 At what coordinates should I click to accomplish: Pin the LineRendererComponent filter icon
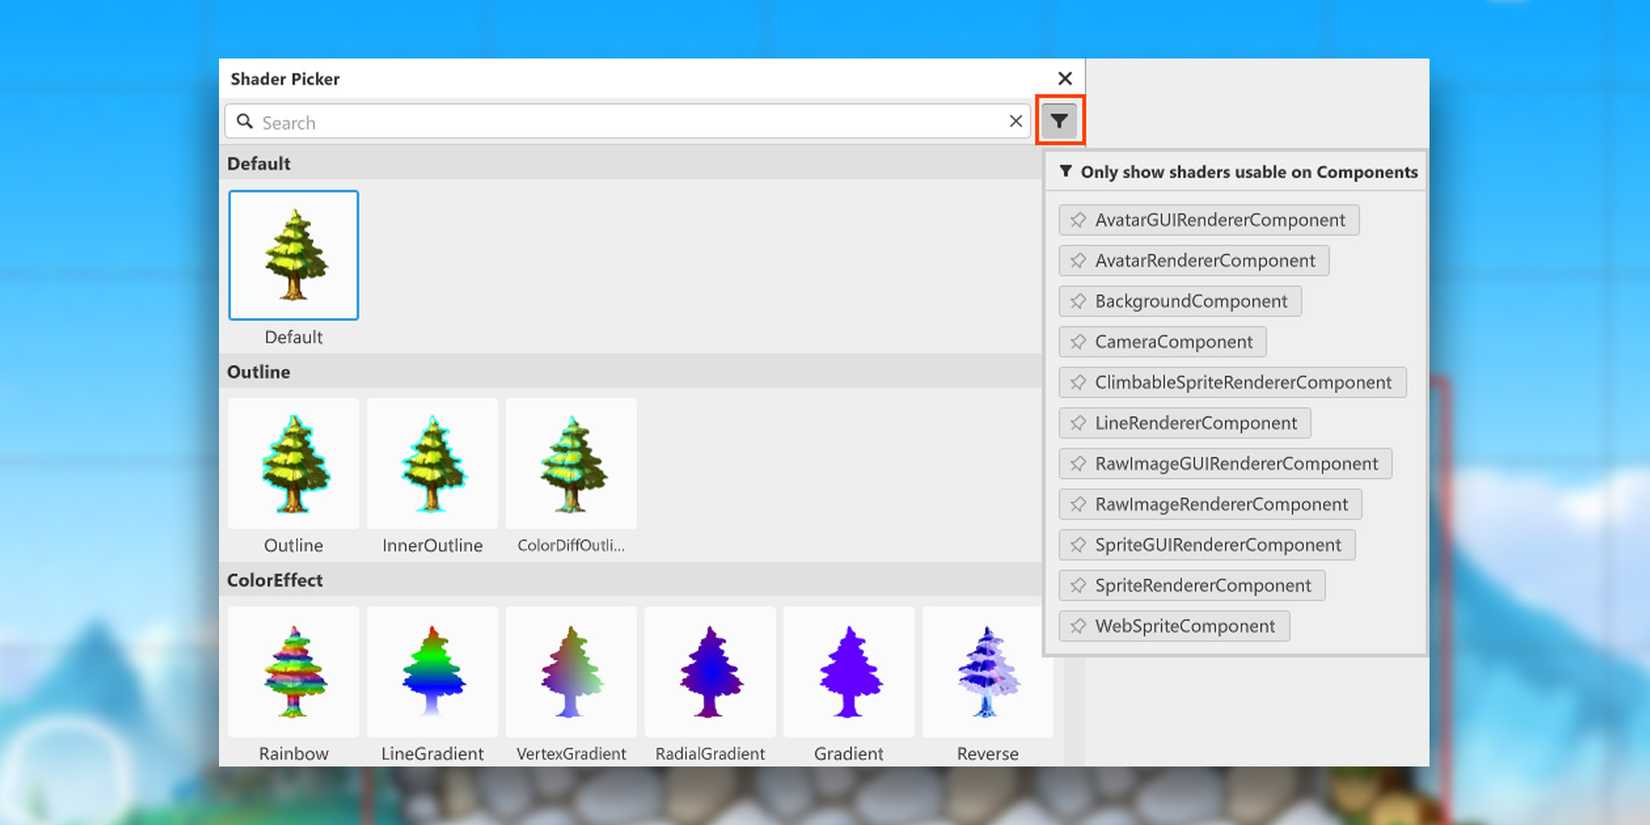(x=1078, y=423)
